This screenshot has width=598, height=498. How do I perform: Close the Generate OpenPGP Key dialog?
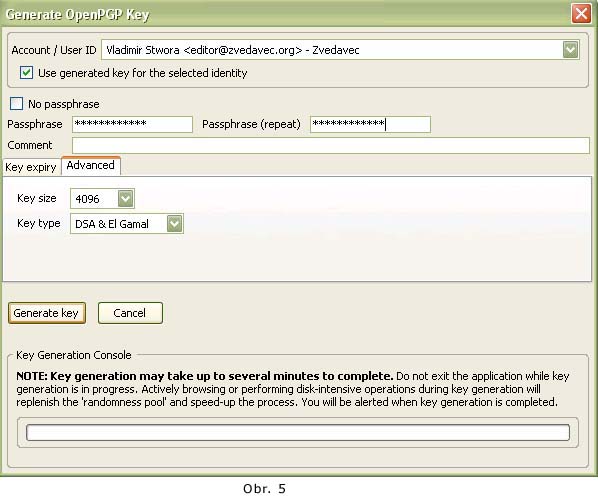pos(581,14)
